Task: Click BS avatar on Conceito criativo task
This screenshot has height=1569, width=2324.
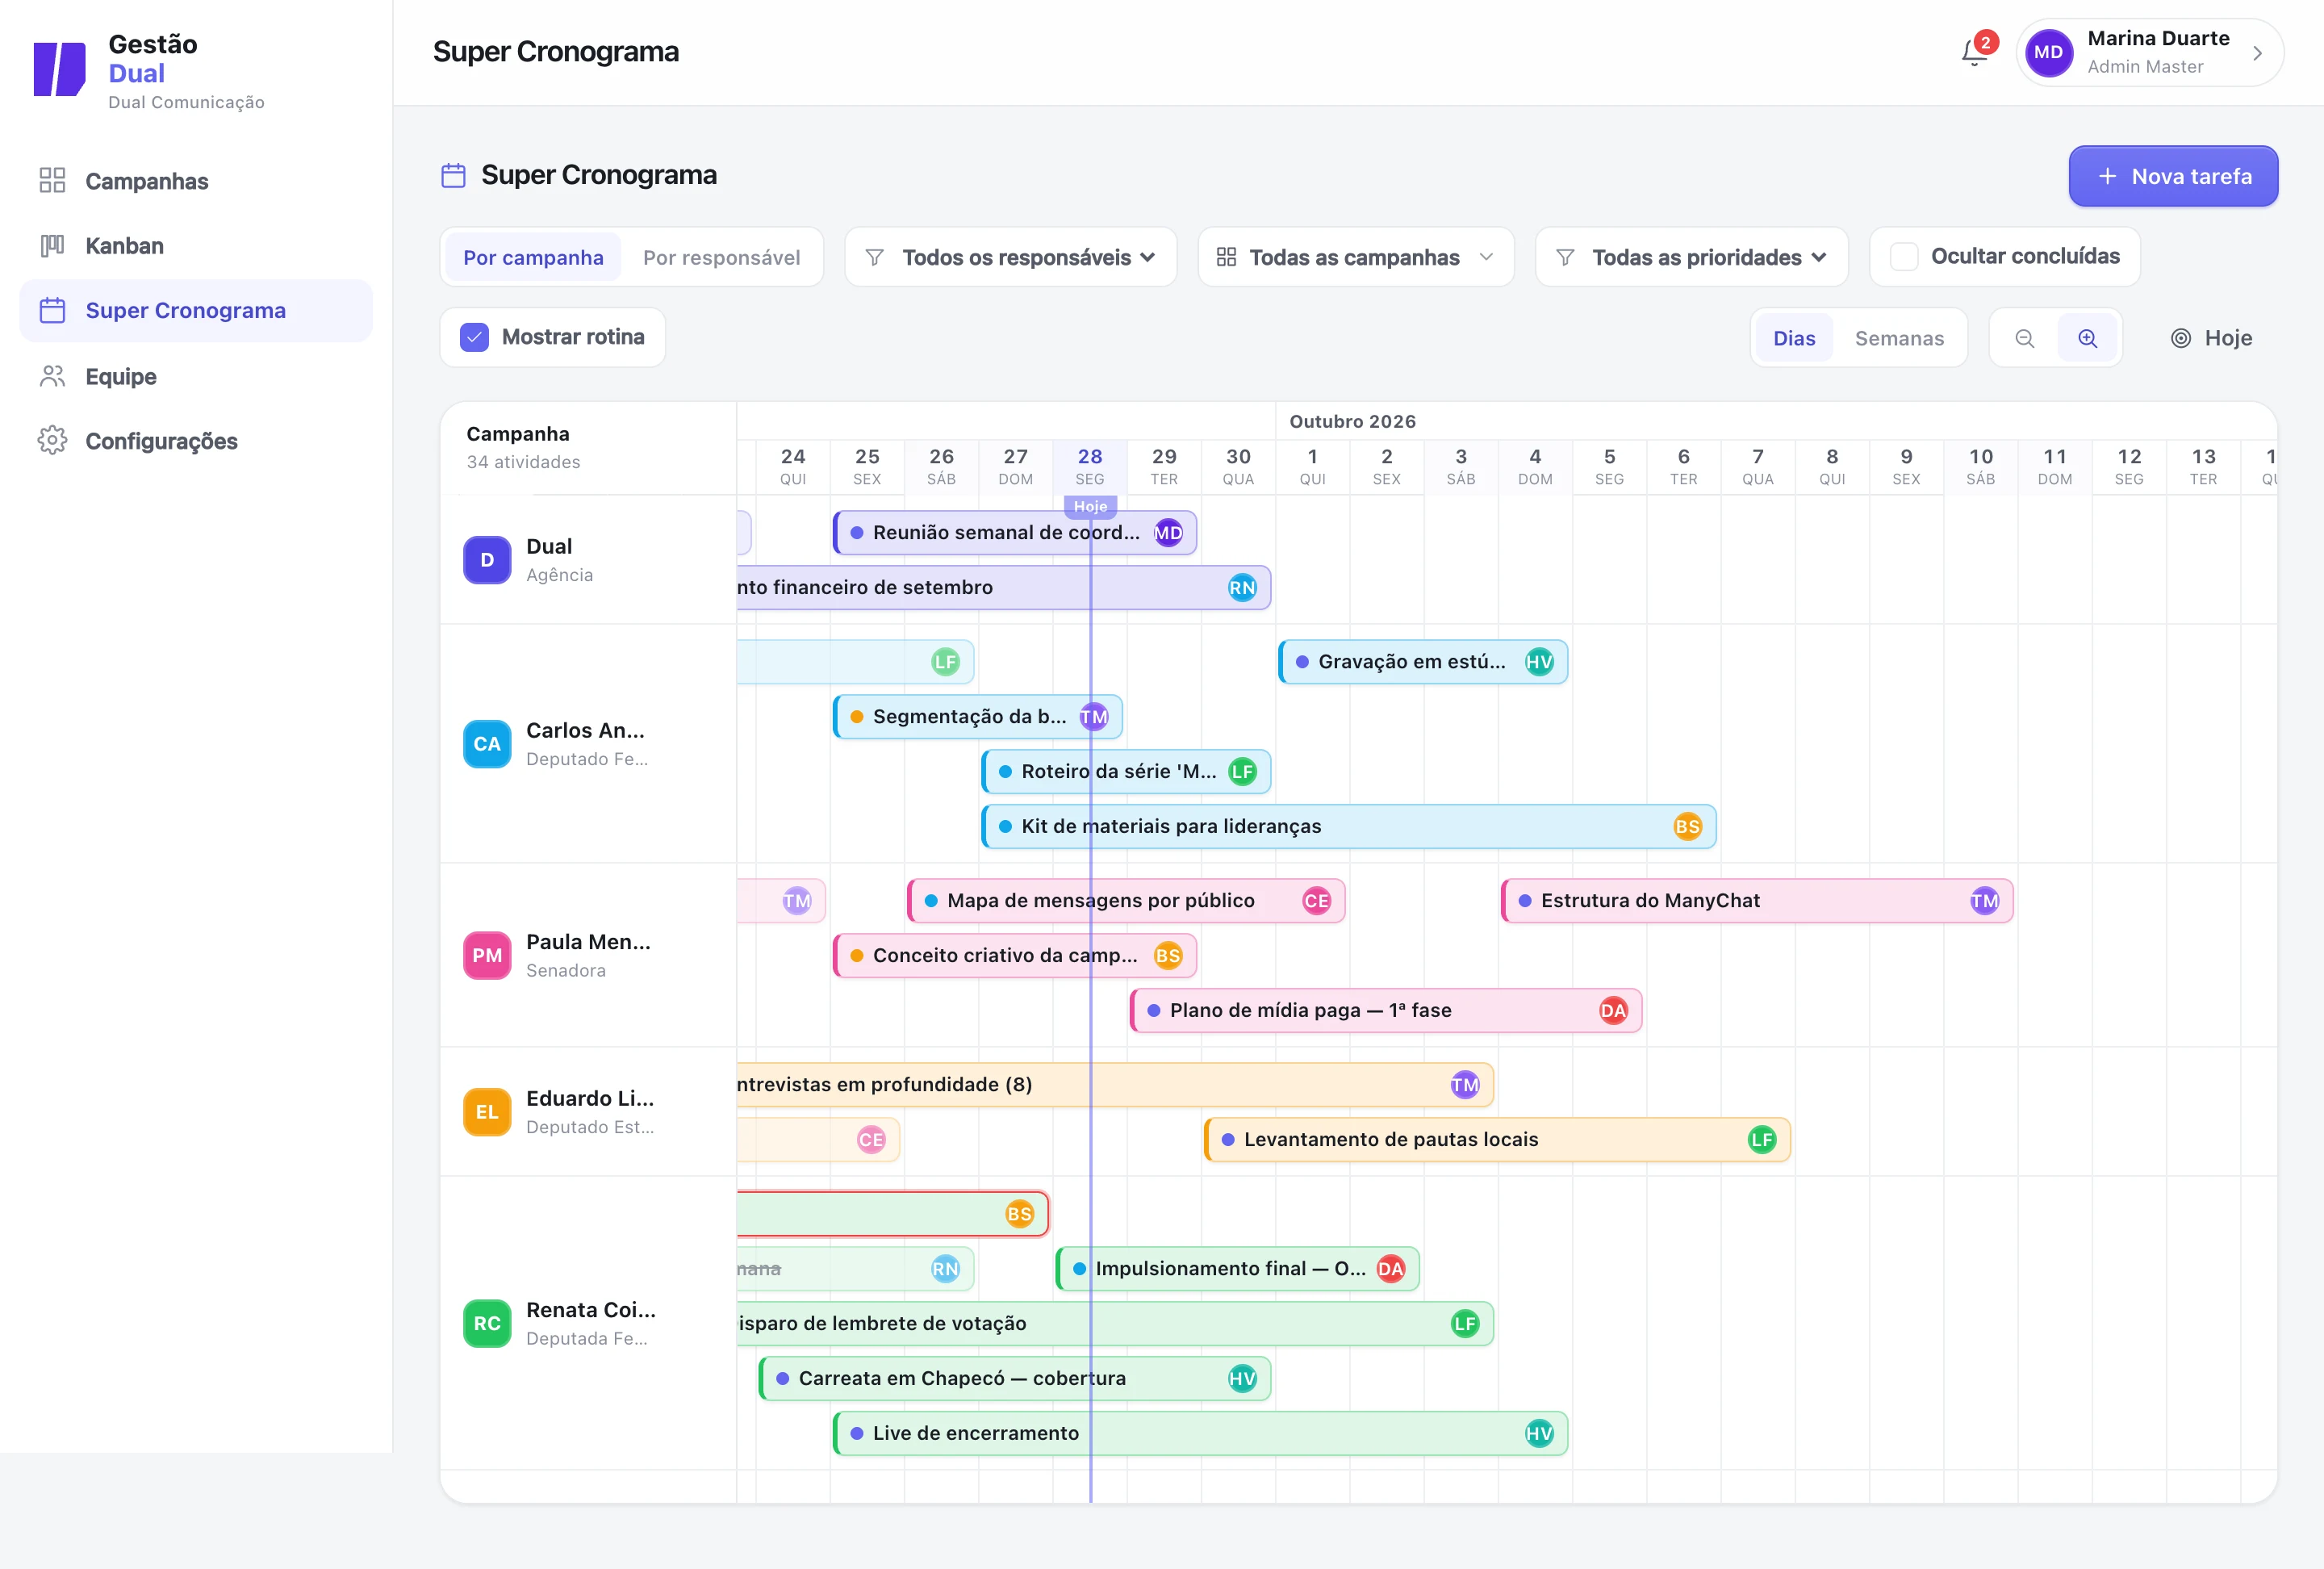Action: tap(1168, 956)
